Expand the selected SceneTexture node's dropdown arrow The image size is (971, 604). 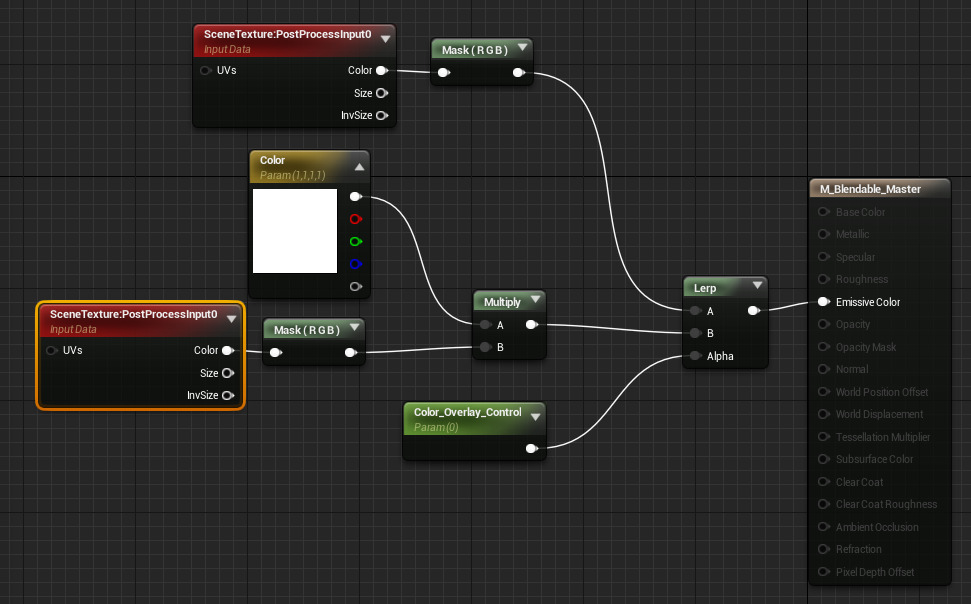231,319
